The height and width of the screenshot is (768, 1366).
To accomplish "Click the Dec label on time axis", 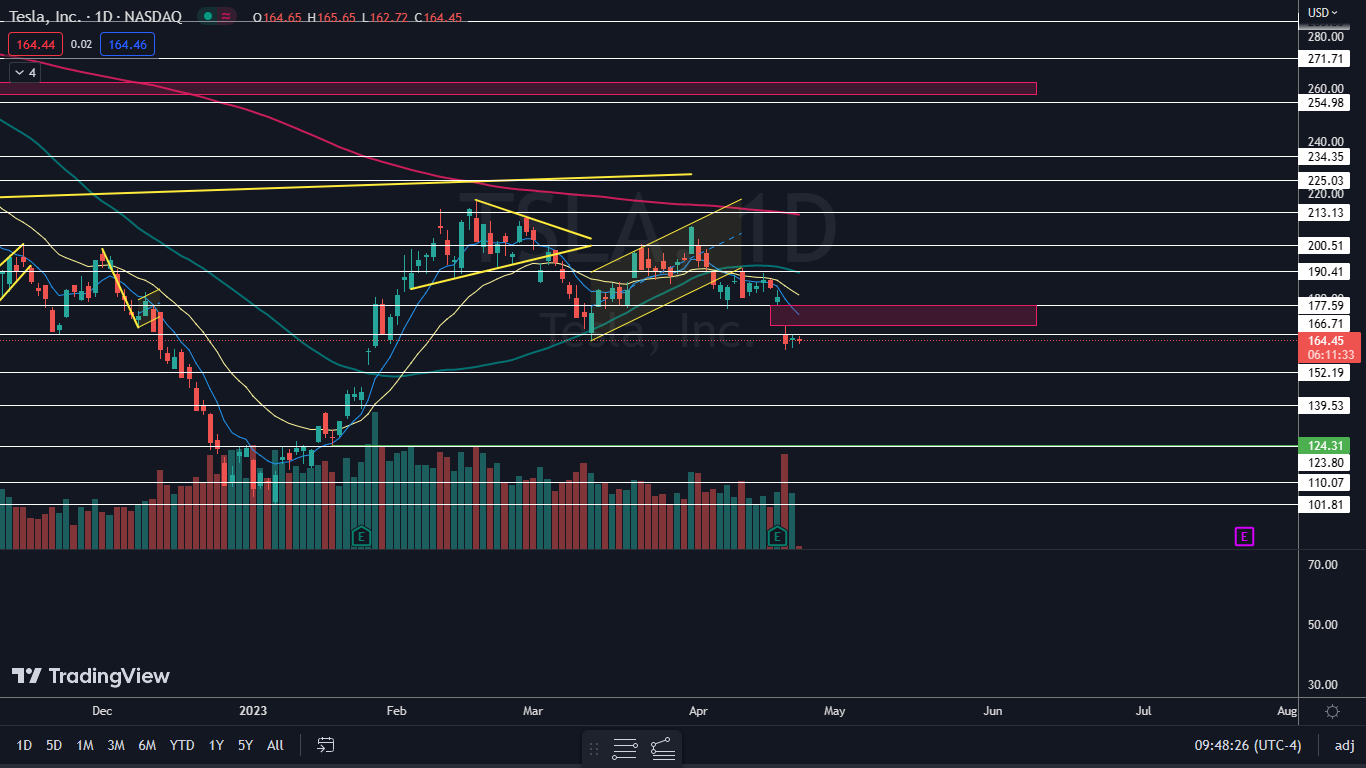I will click(x=102, y=711).
